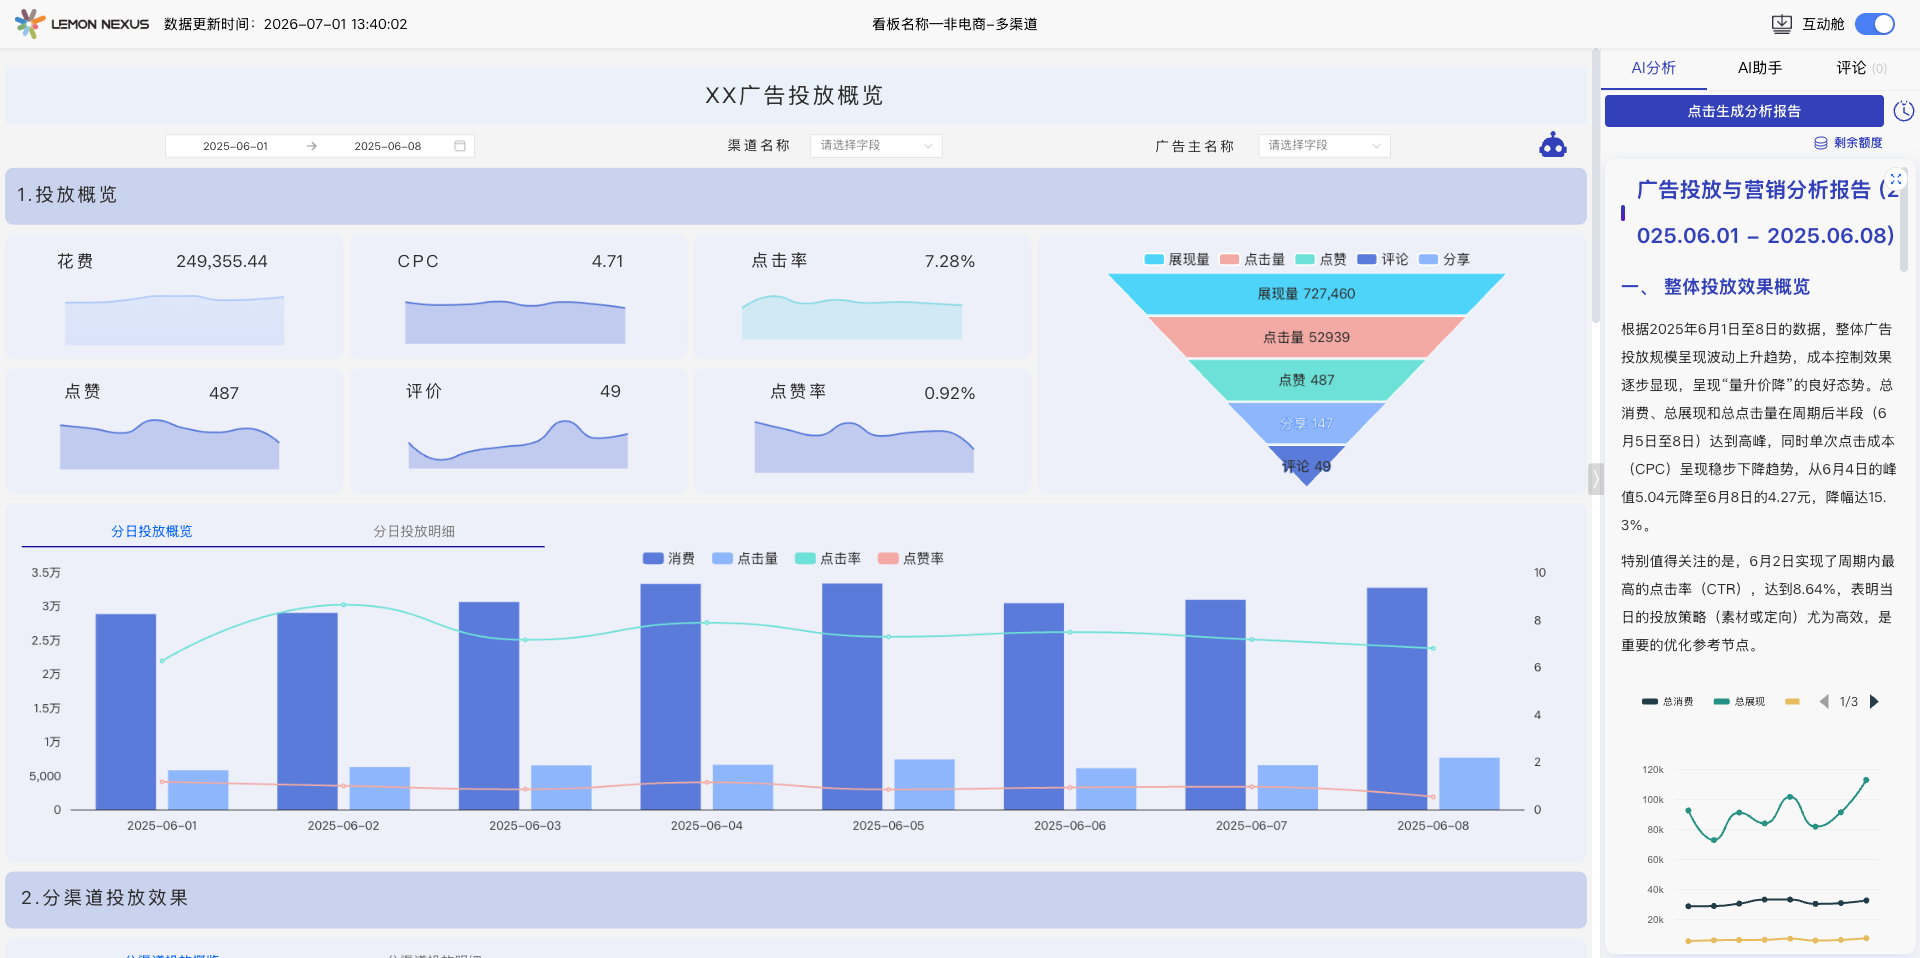
Task: Click 点击生成分析报告 button
Action: coord(1744,111)
